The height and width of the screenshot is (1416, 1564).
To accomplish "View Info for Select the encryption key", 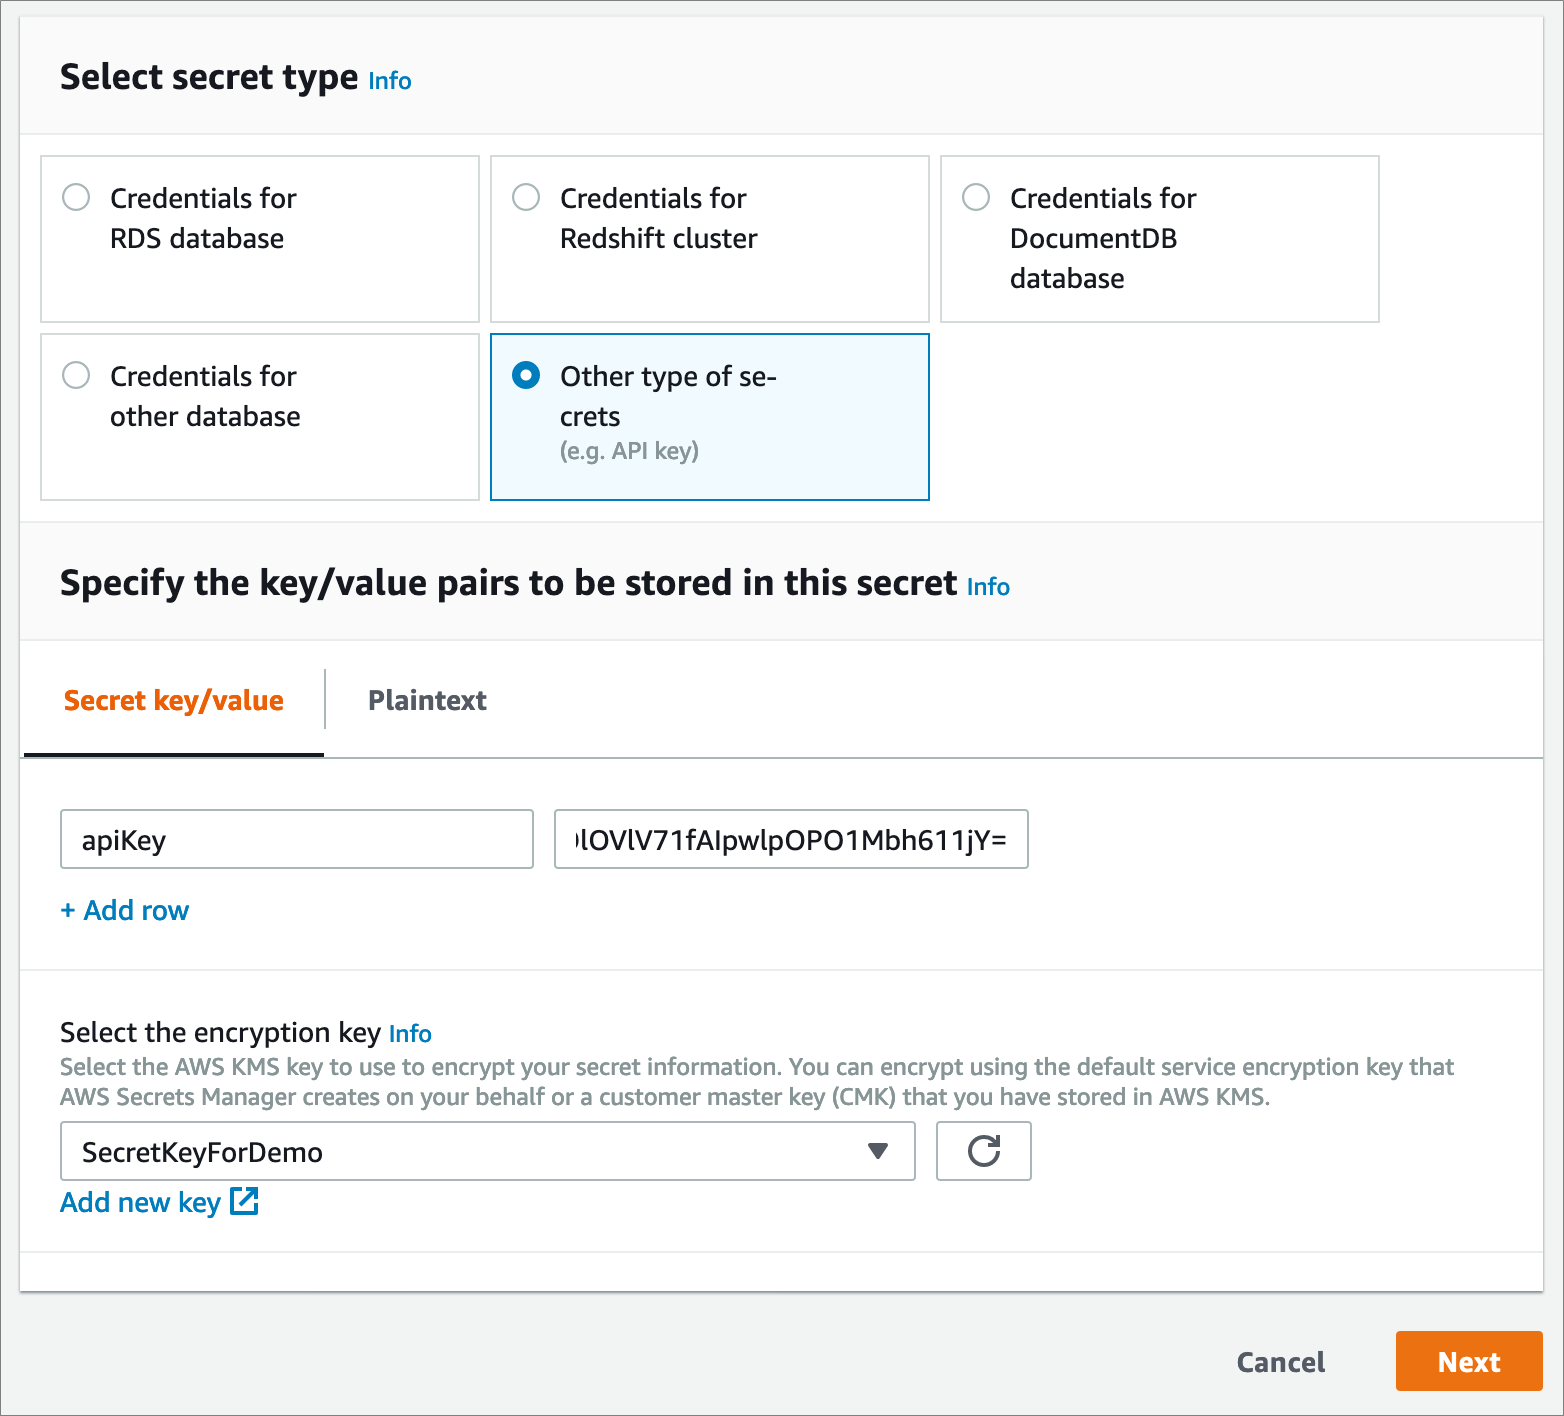I will 410,1034.
